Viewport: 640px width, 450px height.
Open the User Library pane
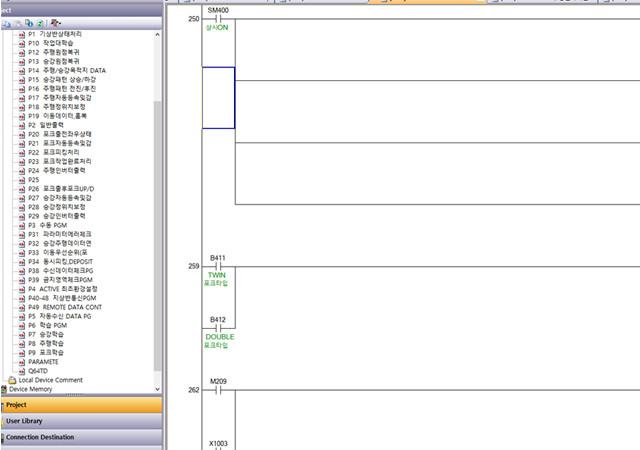[x=80, y=421]
